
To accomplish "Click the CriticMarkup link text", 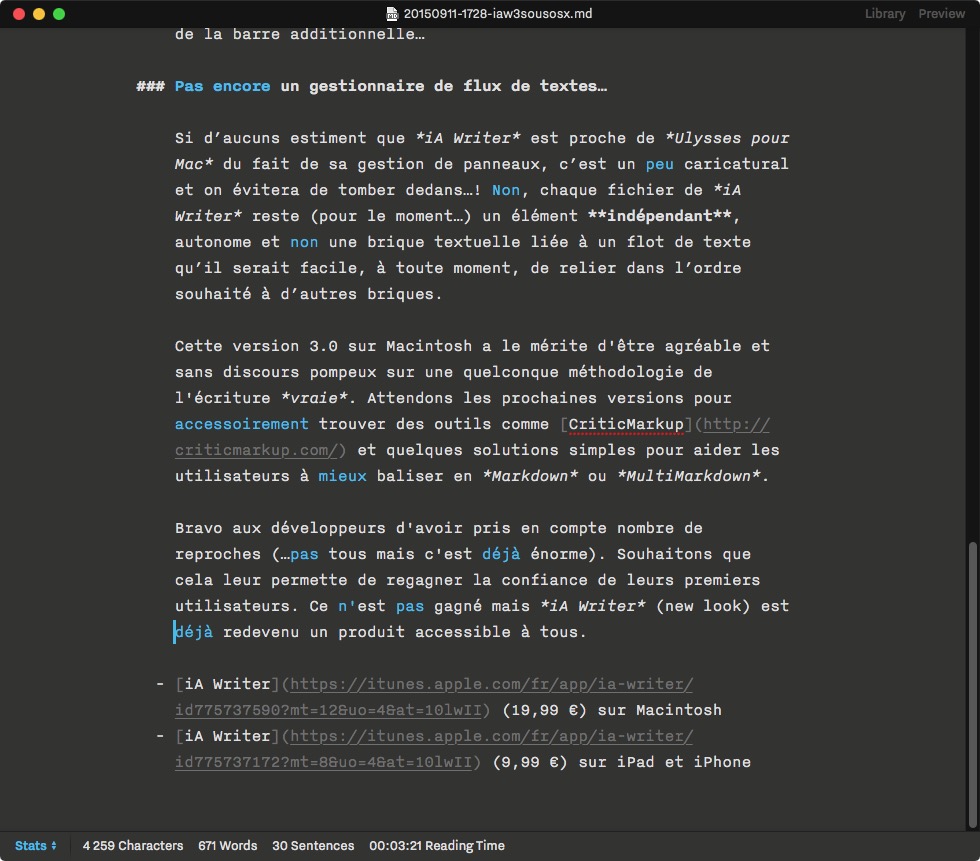I will pos(626,424).
